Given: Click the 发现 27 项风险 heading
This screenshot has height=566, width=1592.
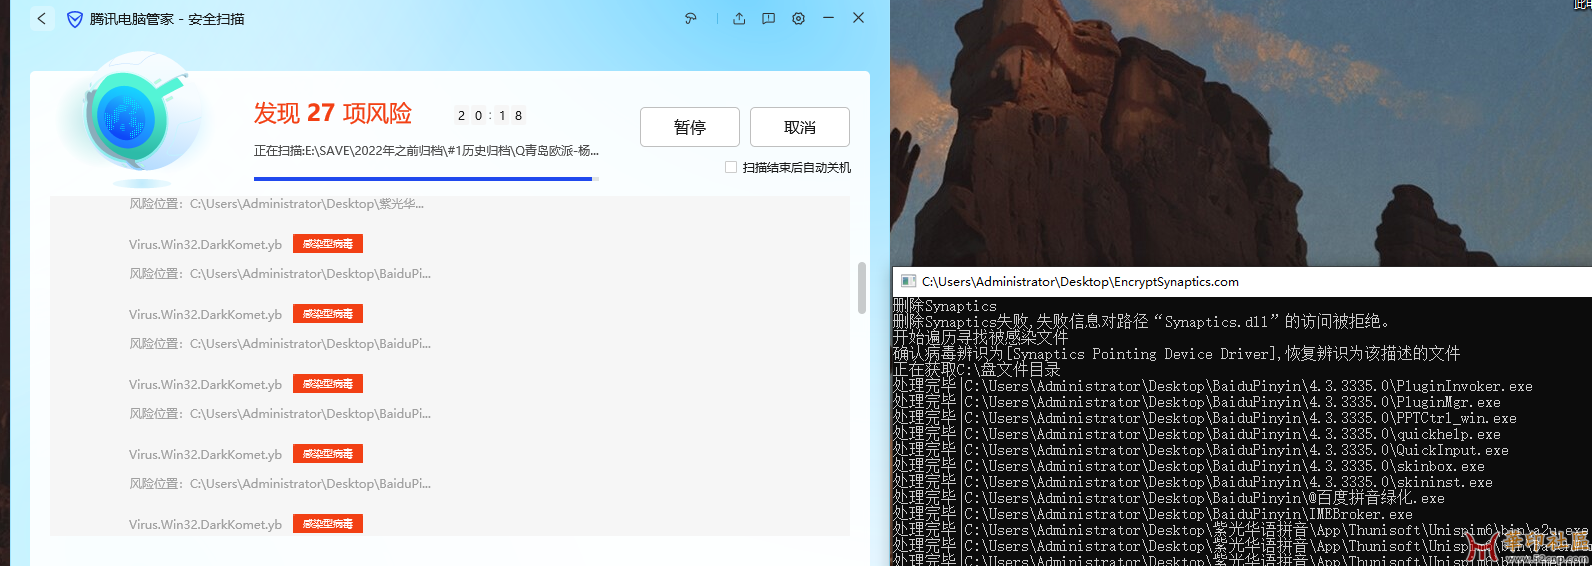Looking at the screenshot, I should click(x=333, y=113).
